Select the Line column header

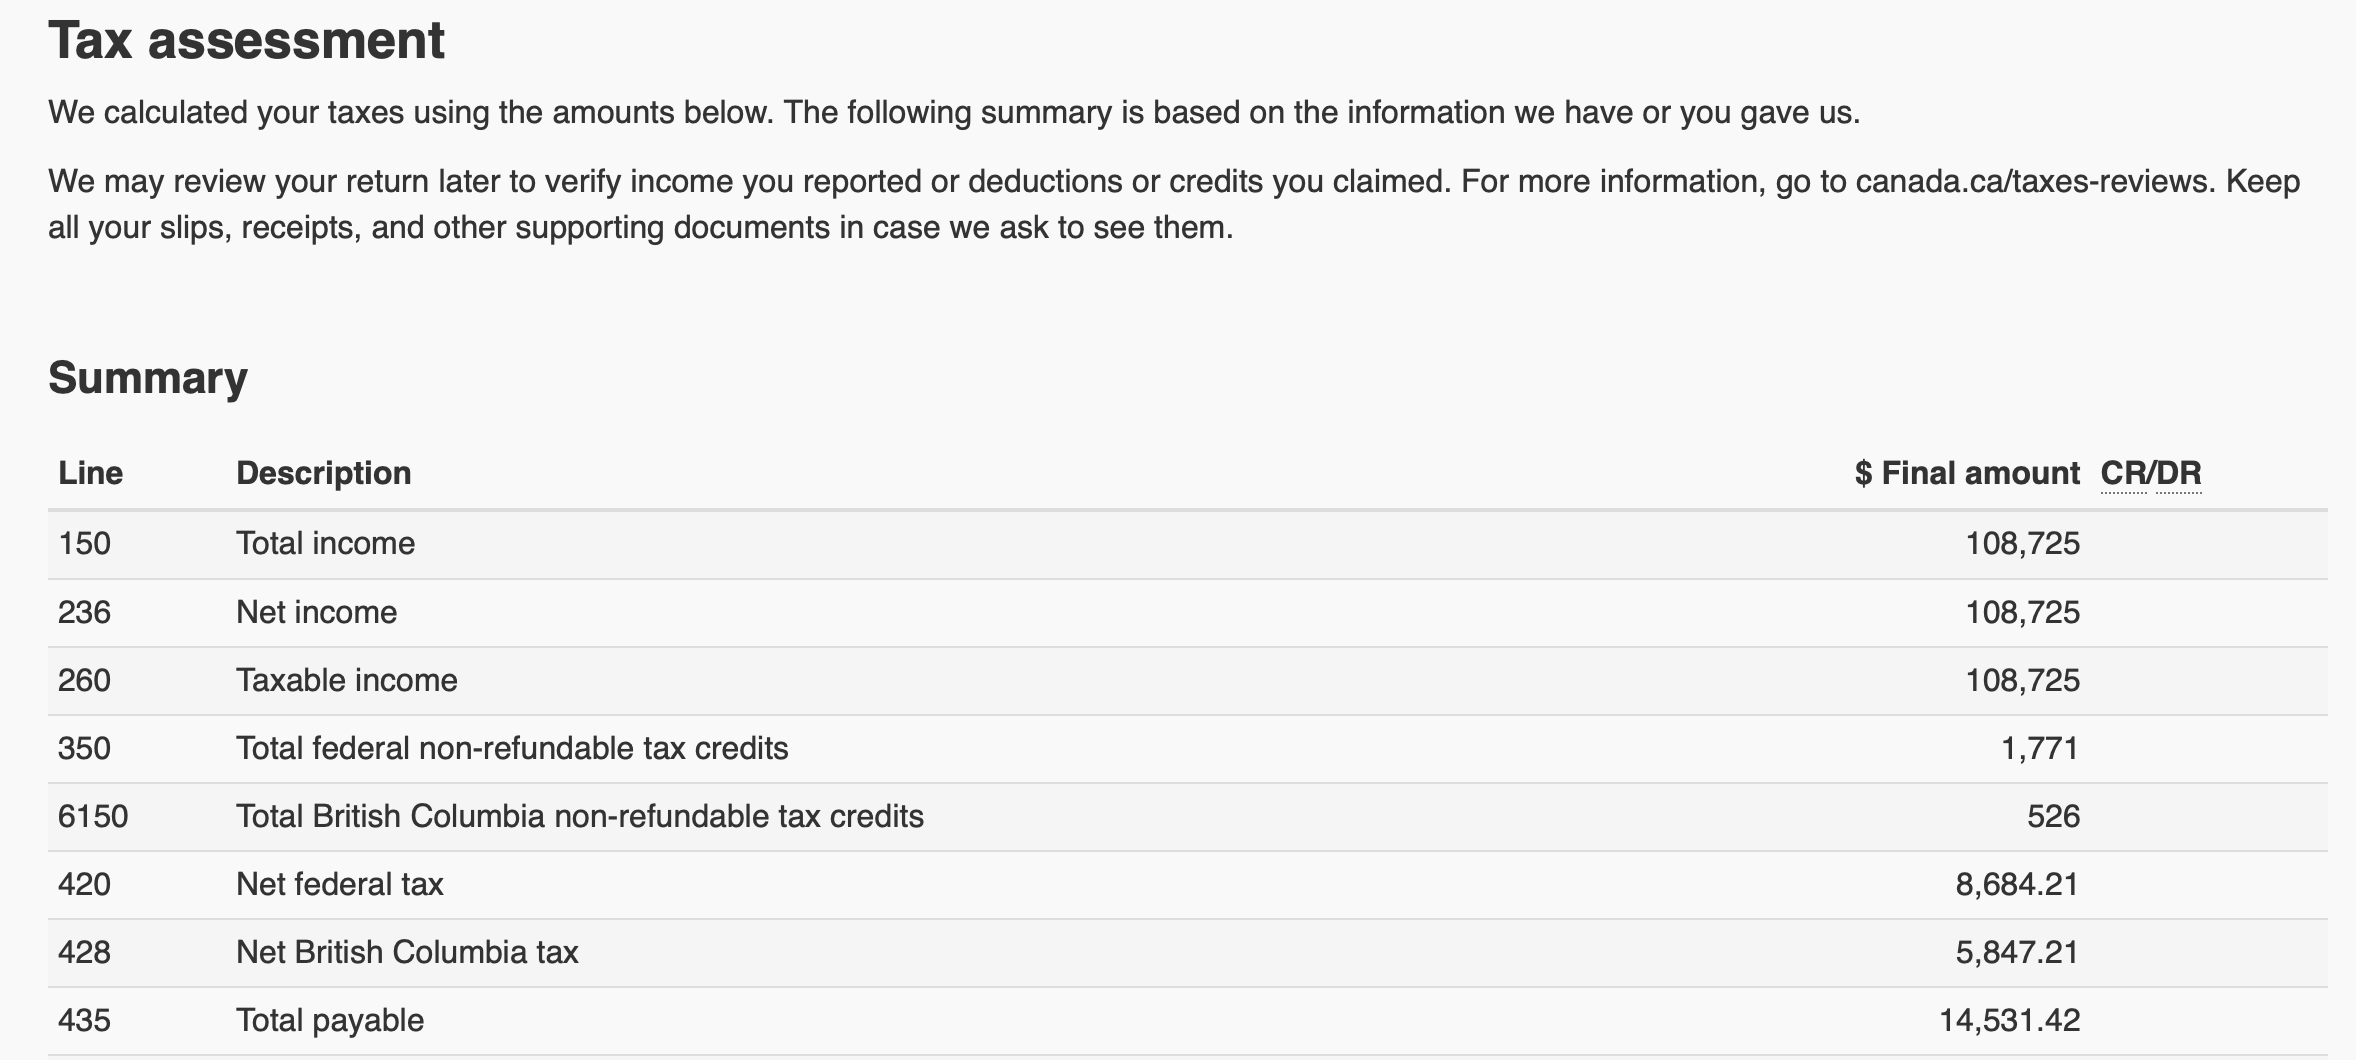point(90,473)
